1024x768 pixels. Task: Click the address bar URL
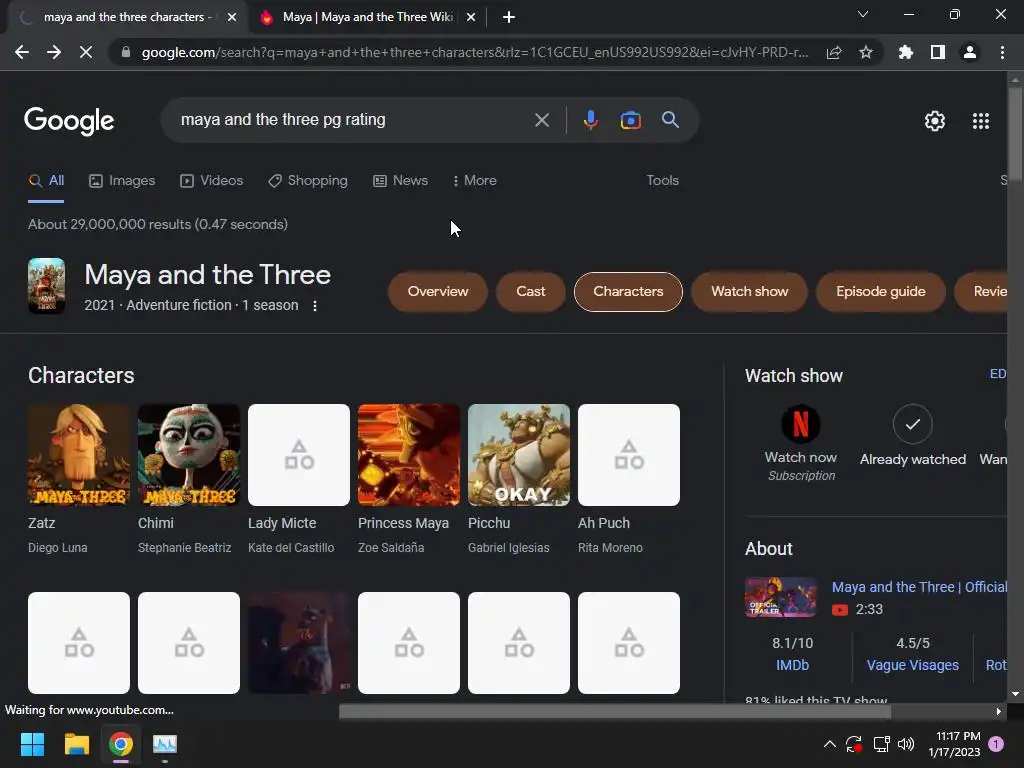click(475, 52)
